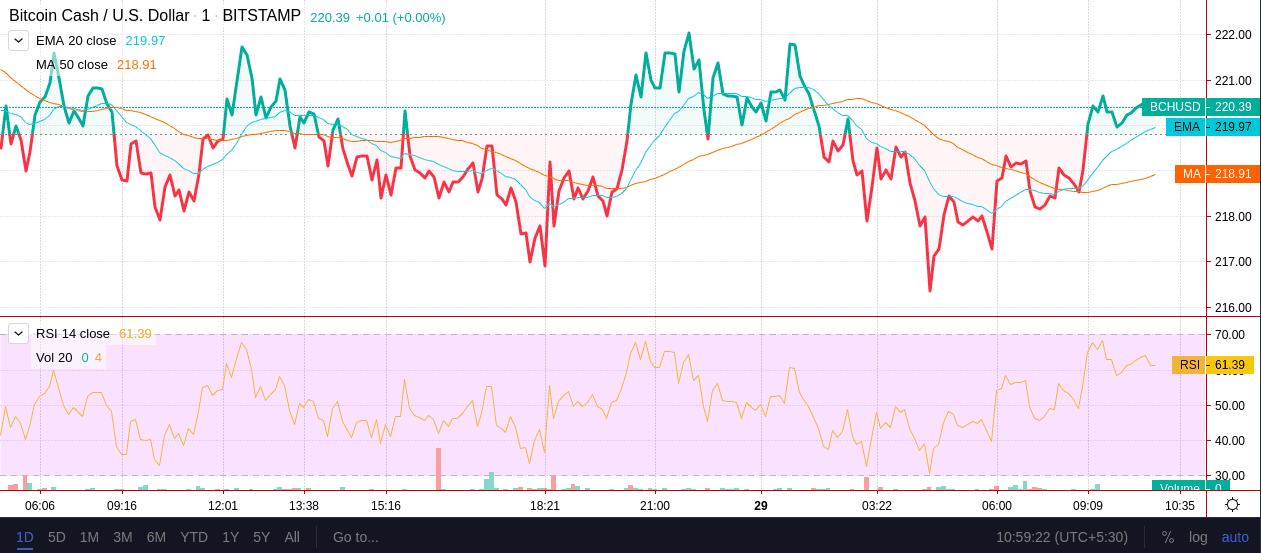Click the 222.00 price scale value
This screenshot has width=1261, height=553.
[x=1232, y=35]
